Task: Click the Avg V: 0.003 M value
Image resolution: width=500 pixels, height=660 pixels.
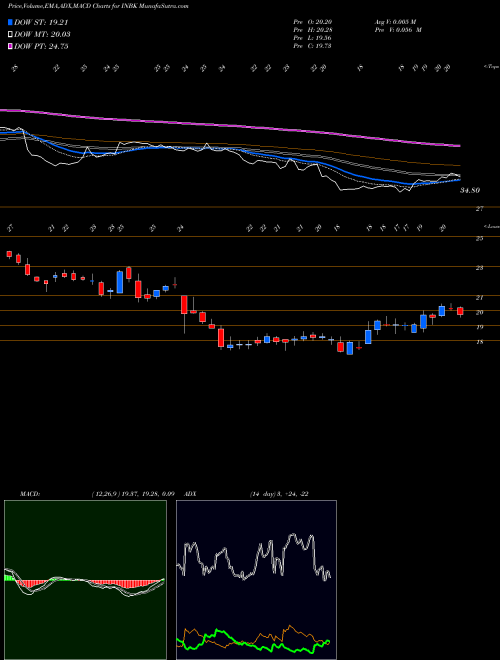Action: coord(395,22)
